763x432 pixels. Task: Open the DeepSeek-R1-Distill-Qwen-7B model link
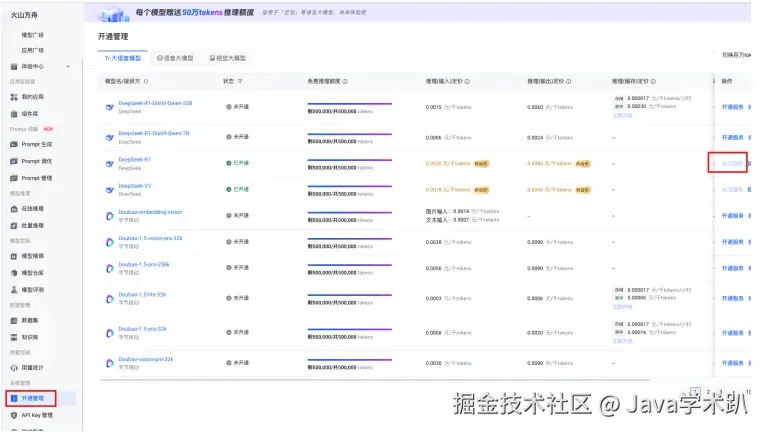[x=154, y=133]
